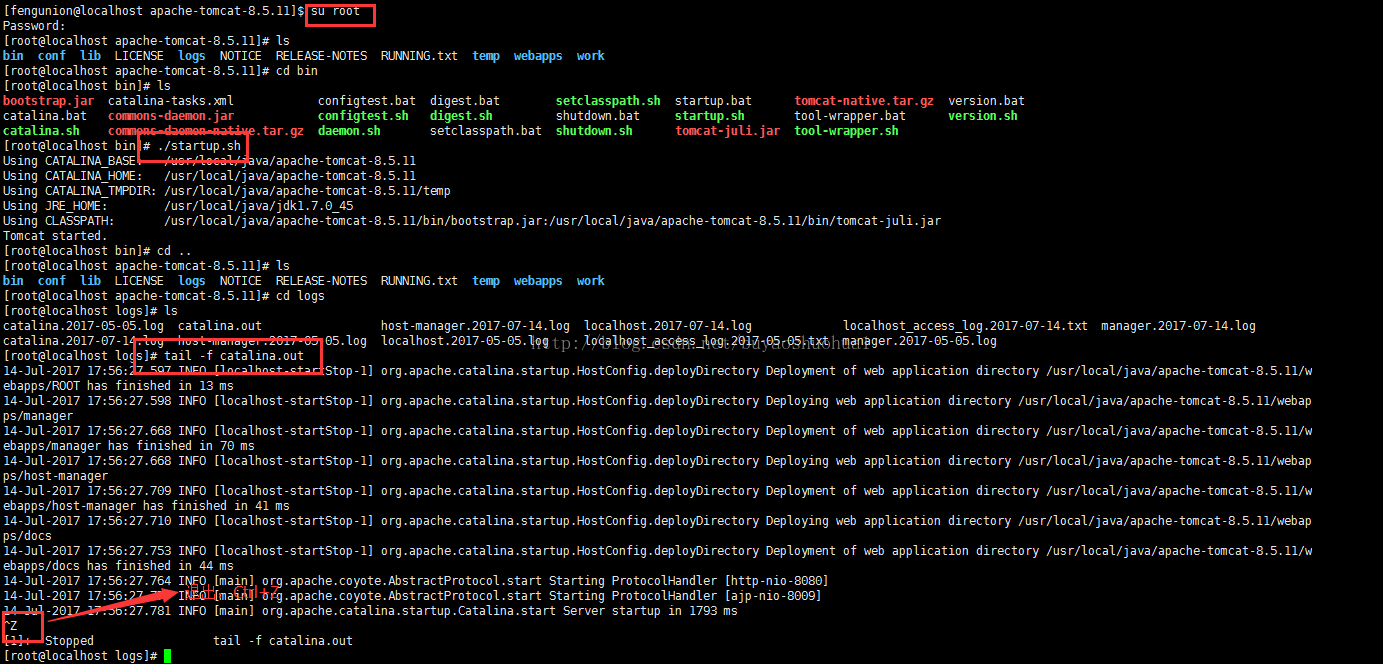This screenshot has width=1383, height=664.
Task: Click host-manager.2017-07-14.log file name
Action: 475,326
